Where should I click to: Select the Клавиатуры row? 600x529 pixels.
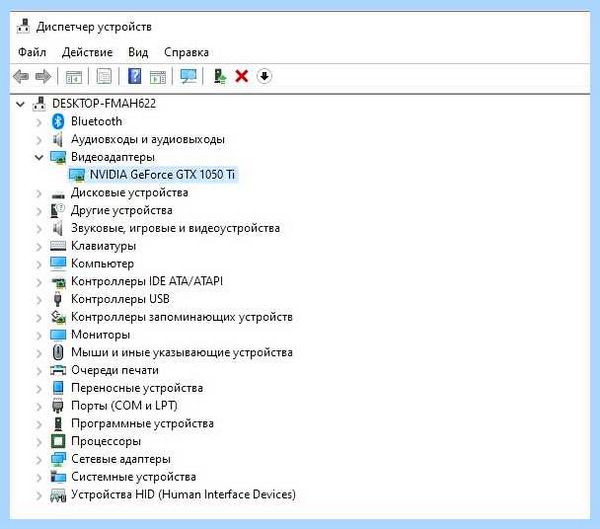coord(103,246)
